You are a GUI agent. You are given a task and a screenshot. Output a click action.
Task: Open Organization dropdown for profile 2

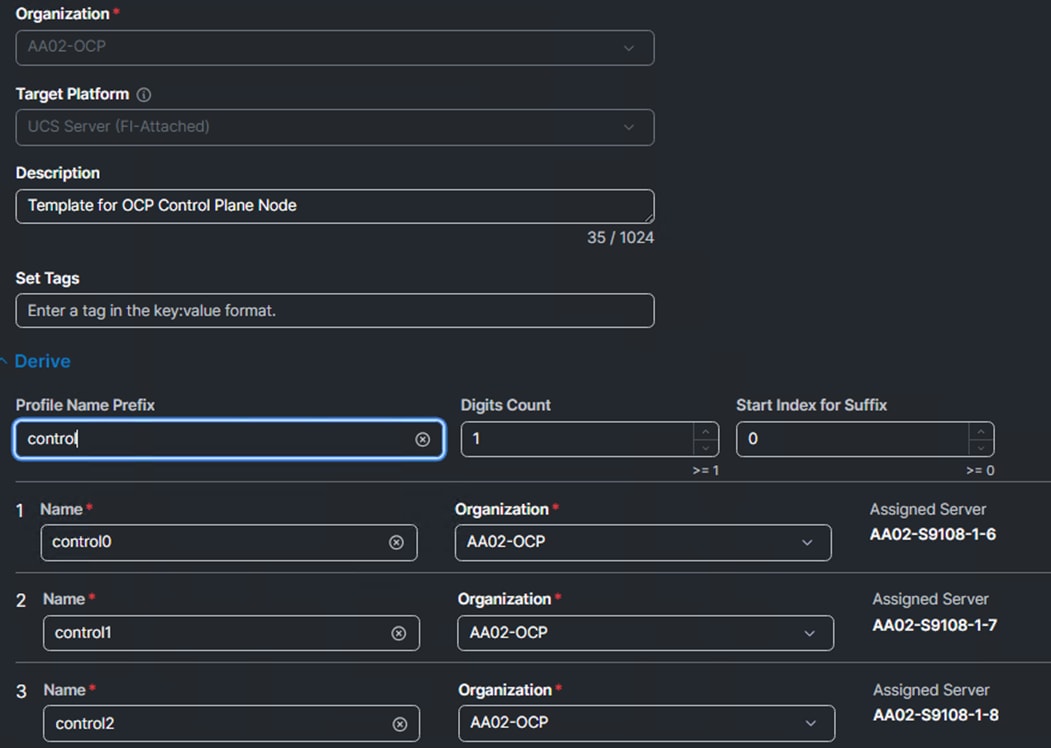click(x=645, y=633)
